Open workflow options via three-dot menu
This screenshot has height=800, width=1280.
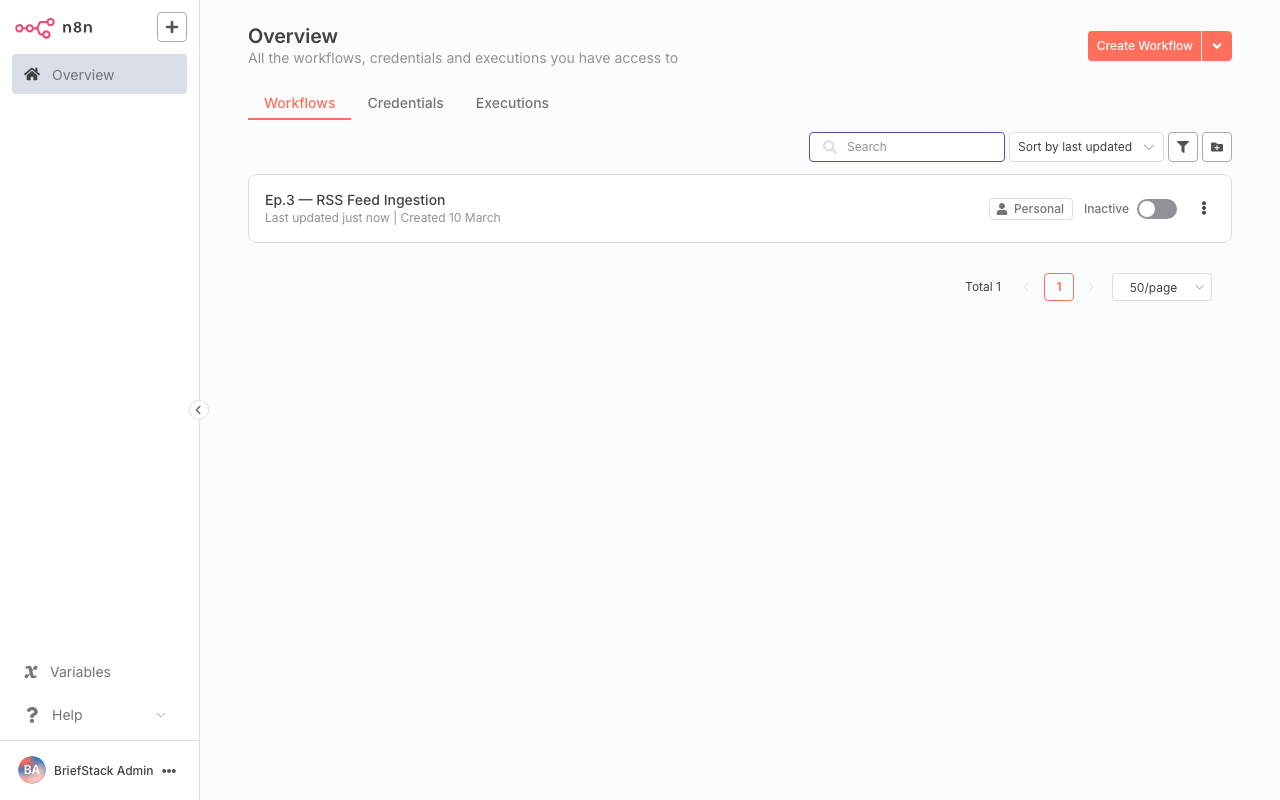(x=1204, y=208)
